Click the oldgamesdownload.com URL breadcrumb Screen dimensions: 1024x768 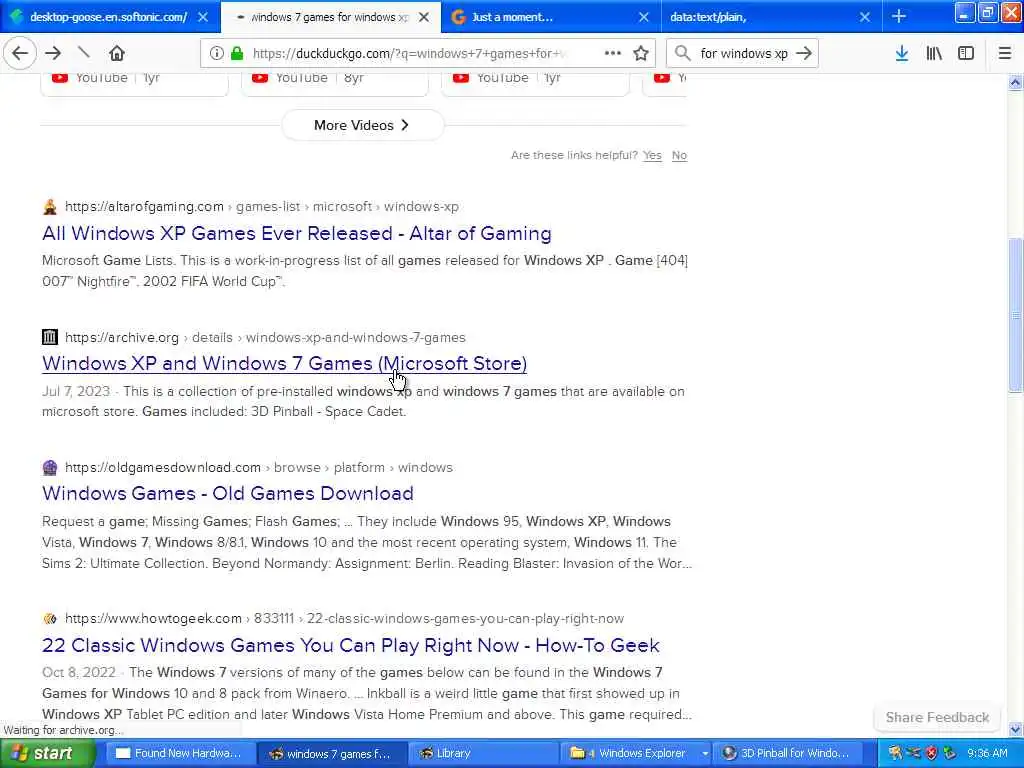point(259,468)
